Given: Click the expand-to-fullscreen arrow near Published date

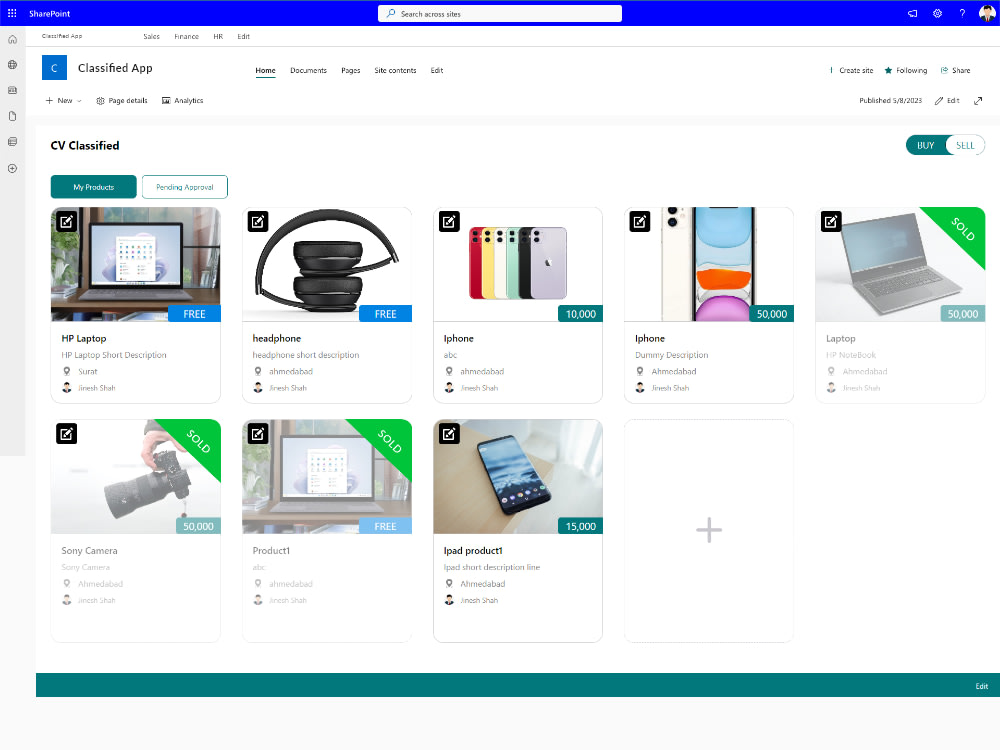Looking at the screenshot, I should click(978, 100).
